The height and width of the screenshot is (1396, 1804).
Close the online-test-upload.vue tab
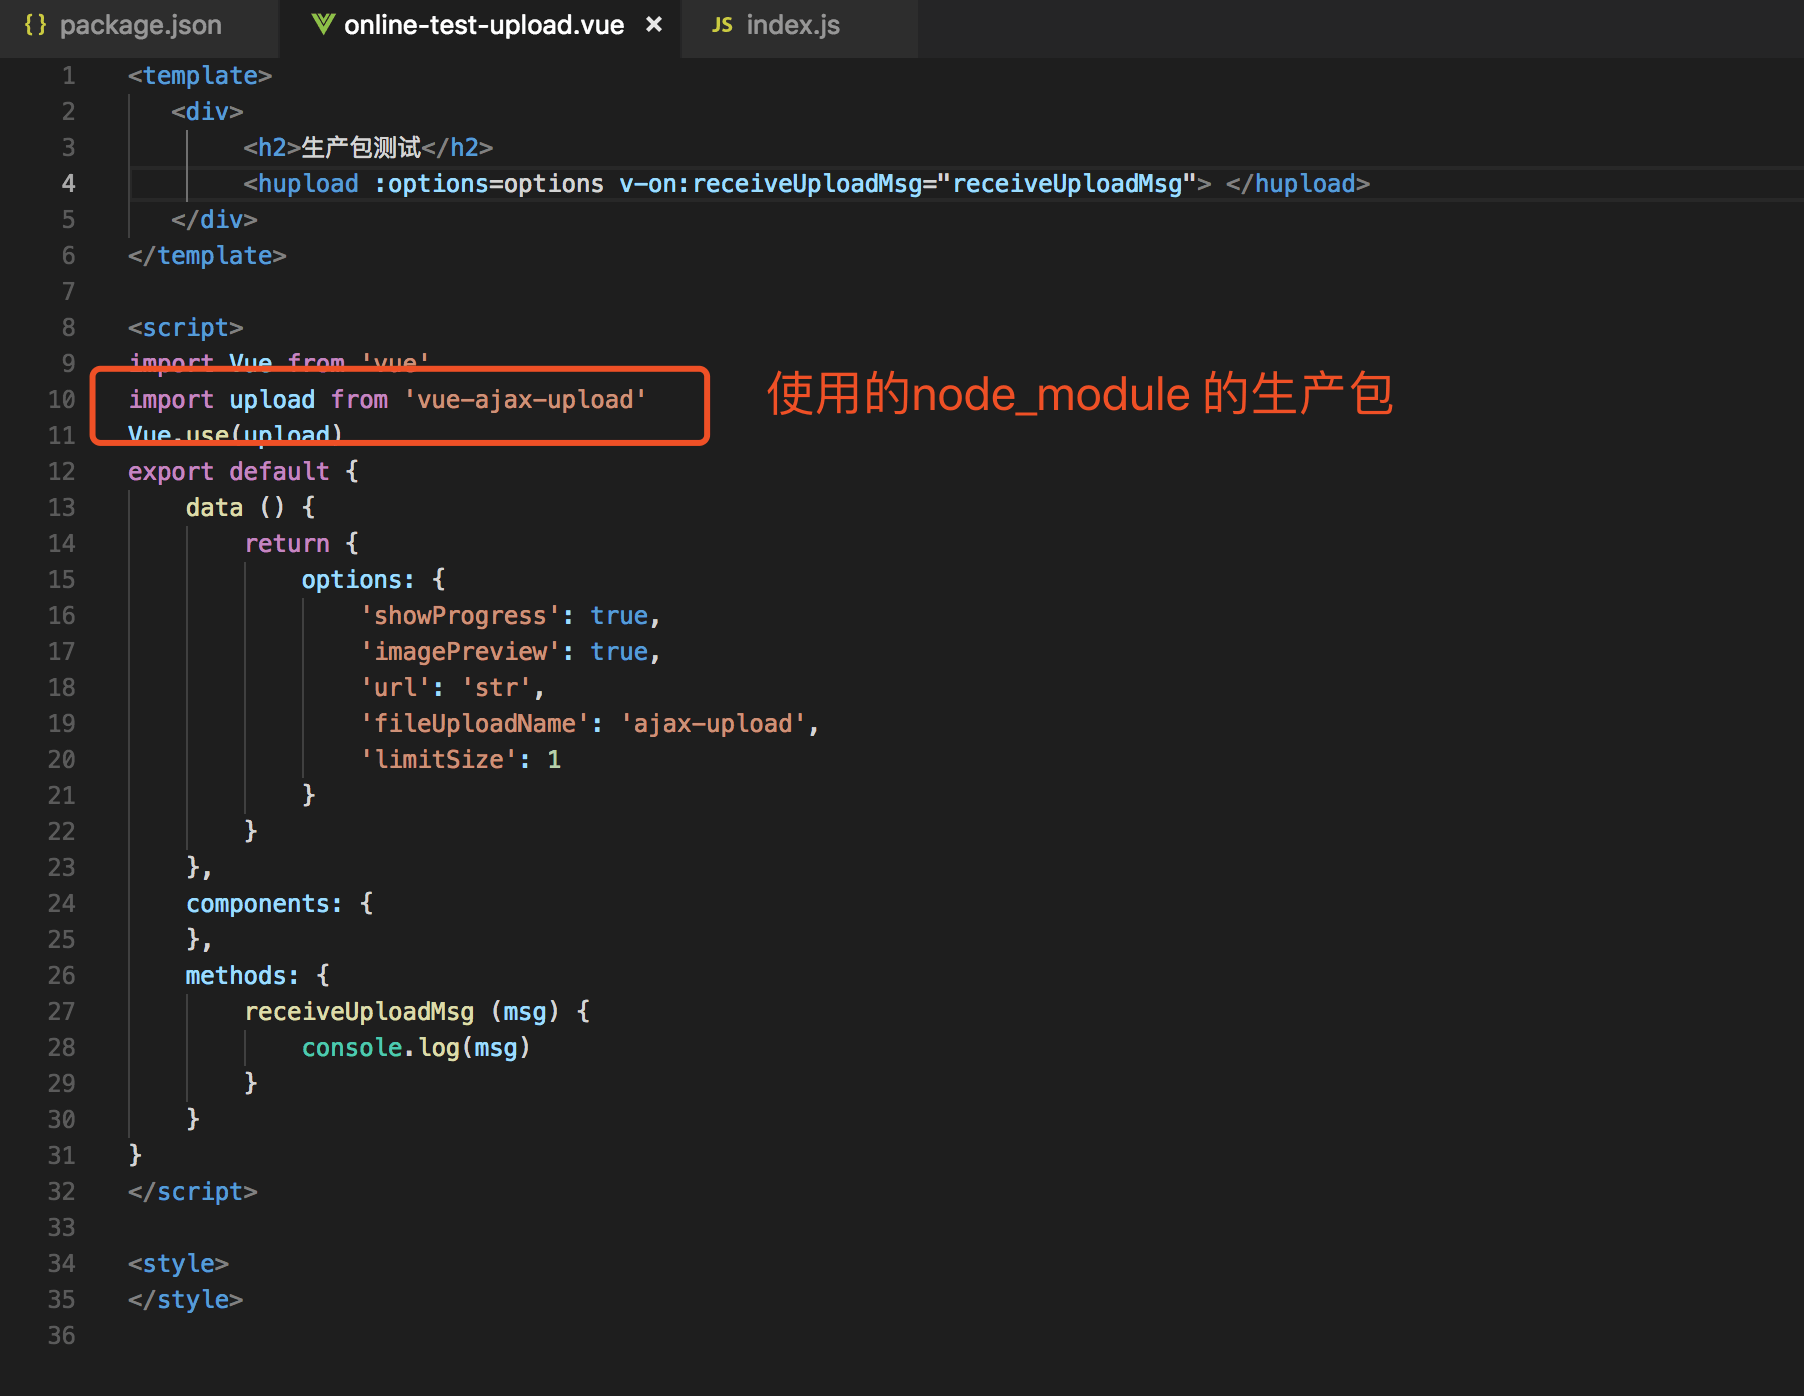tap(654, 25)
